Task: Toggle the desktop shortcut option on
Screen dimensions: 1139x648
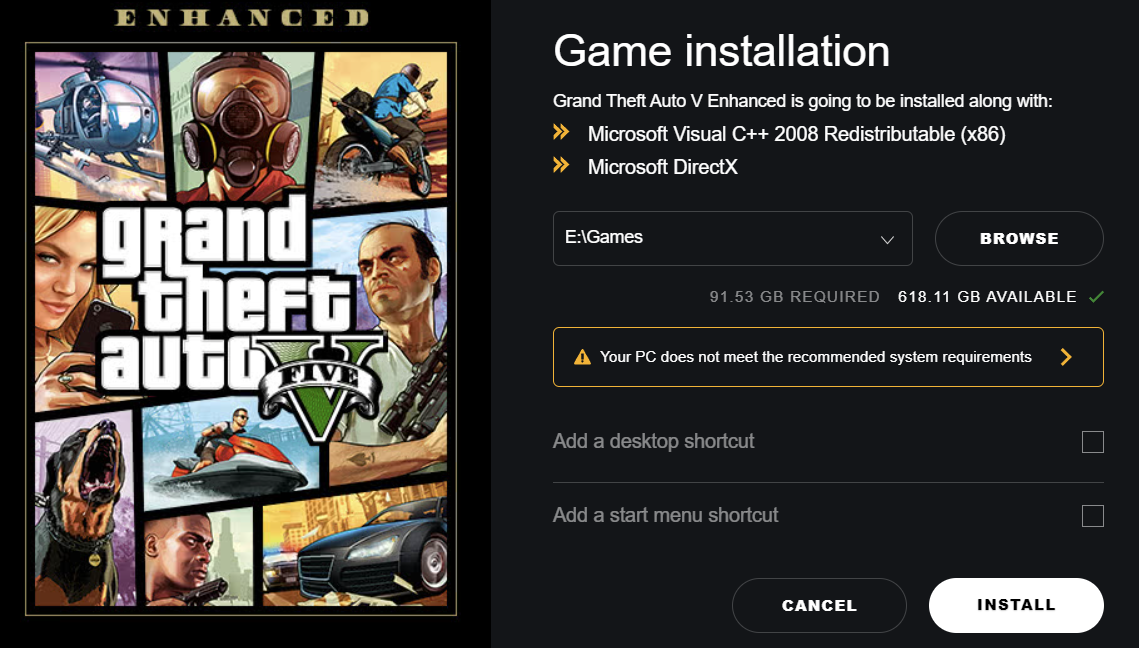Action: pos(1092,440)
